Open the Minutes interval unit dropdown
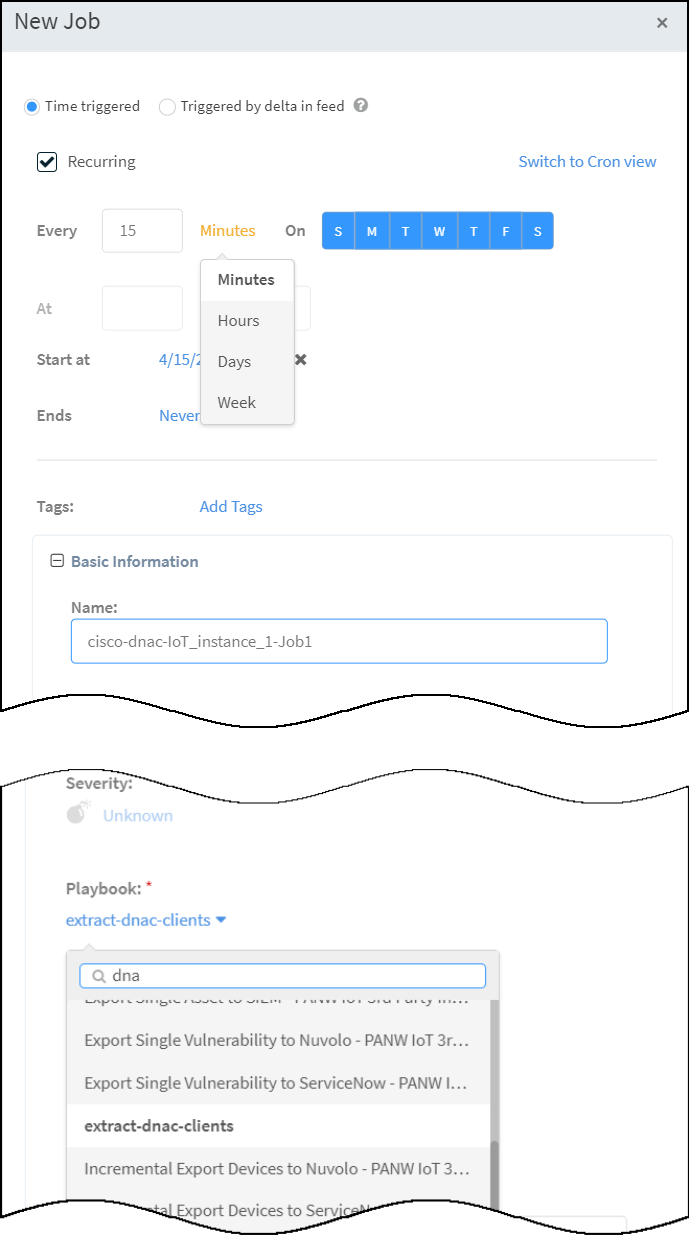The image size is (689, 1236). (x=227, y=230)
